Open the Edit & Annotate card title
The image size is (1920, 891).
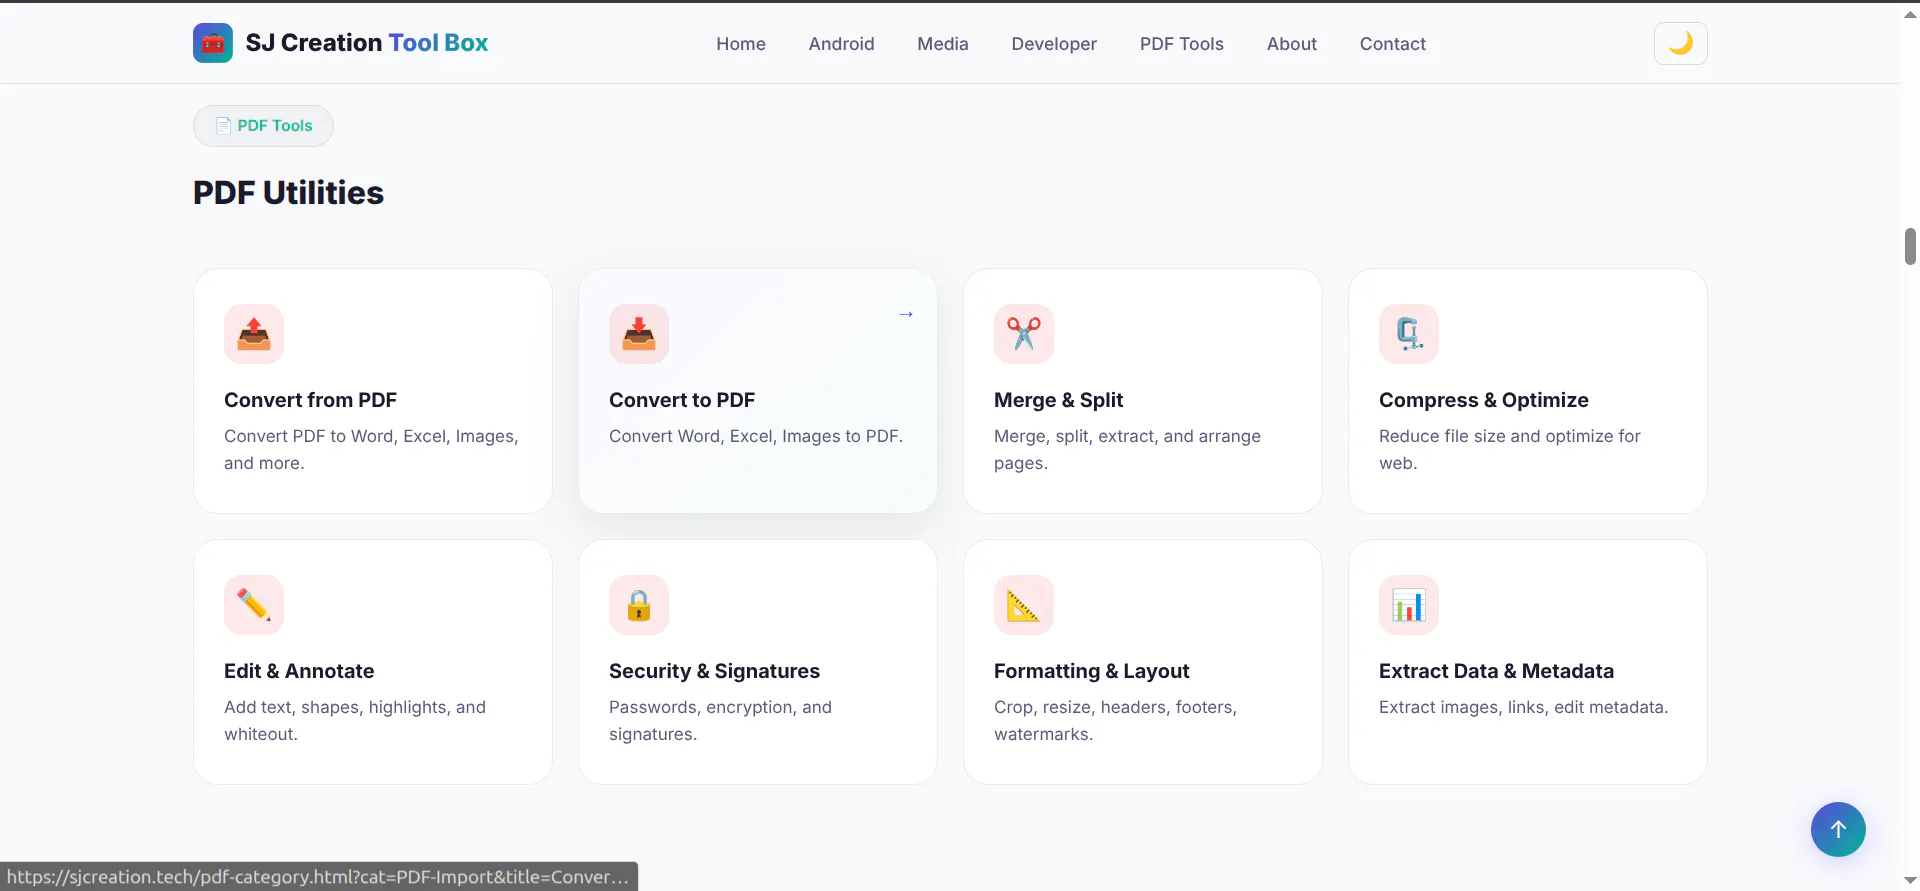(x=299, y=671)
